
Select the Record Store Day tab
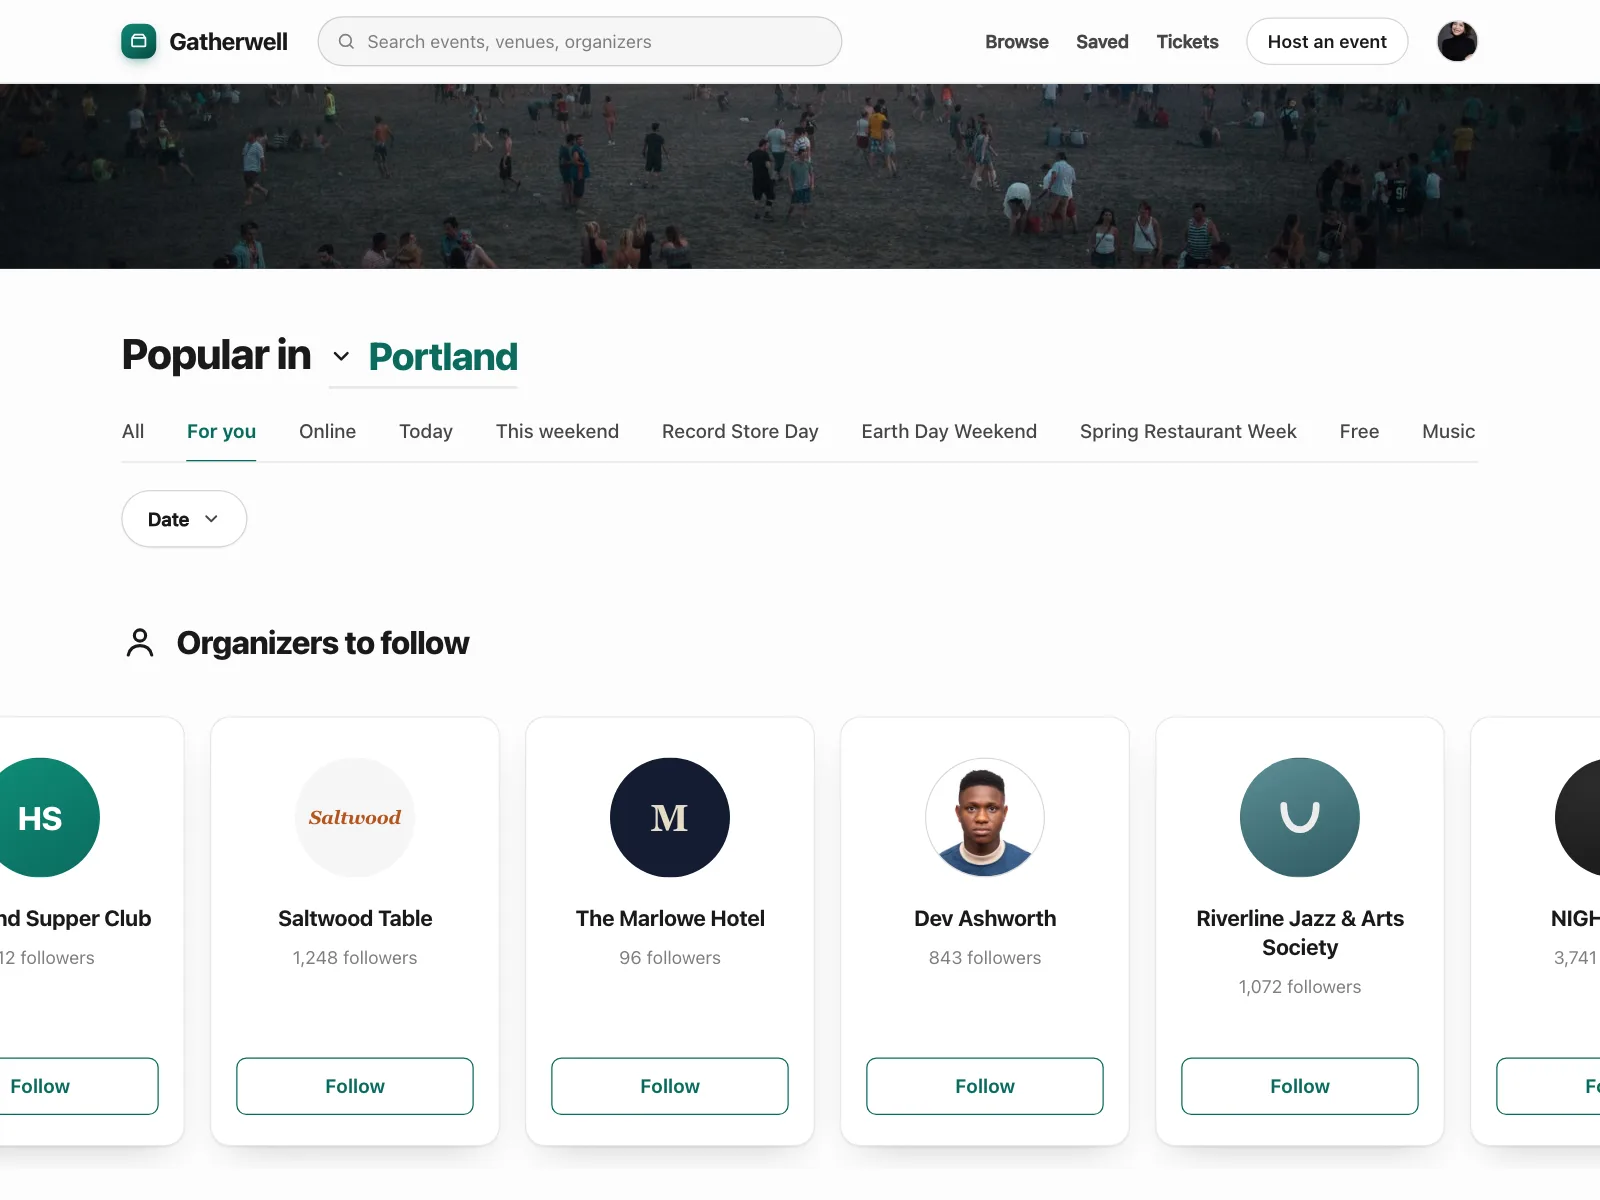740,431
